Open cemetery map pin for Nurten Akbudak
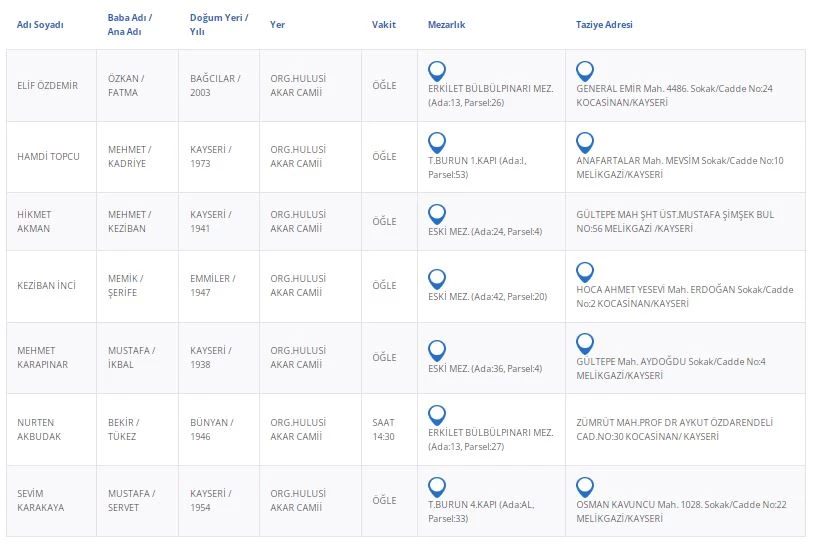Screen dimensions: 814x558 pos(436,415)
